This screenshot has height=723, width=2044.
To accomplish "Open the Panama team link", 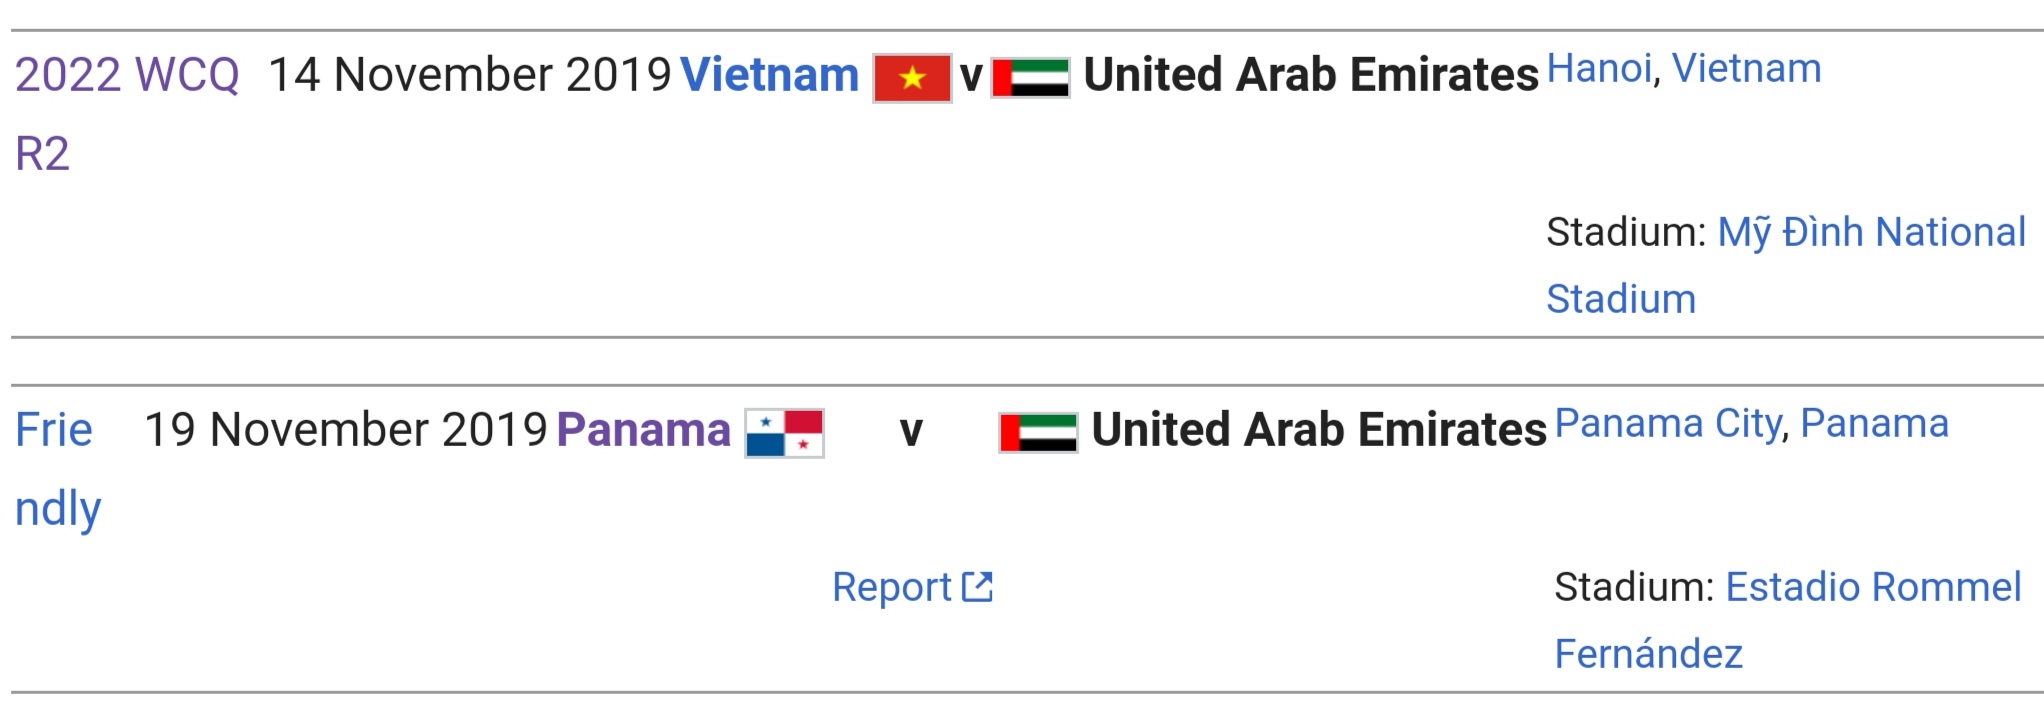I will click(x=644, y=430).
